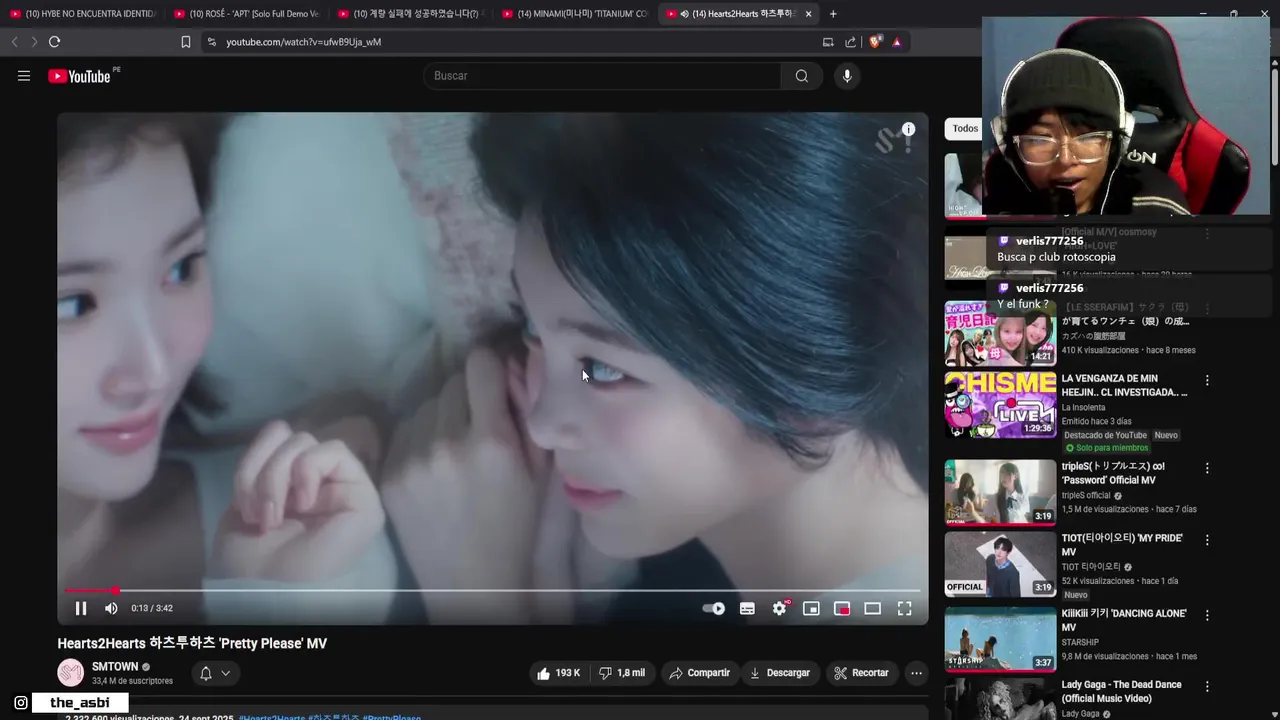The height and width of the screenshot is (720, 1280).
Task: Go forward with browser forward arrow
Action: click(34, 42)
